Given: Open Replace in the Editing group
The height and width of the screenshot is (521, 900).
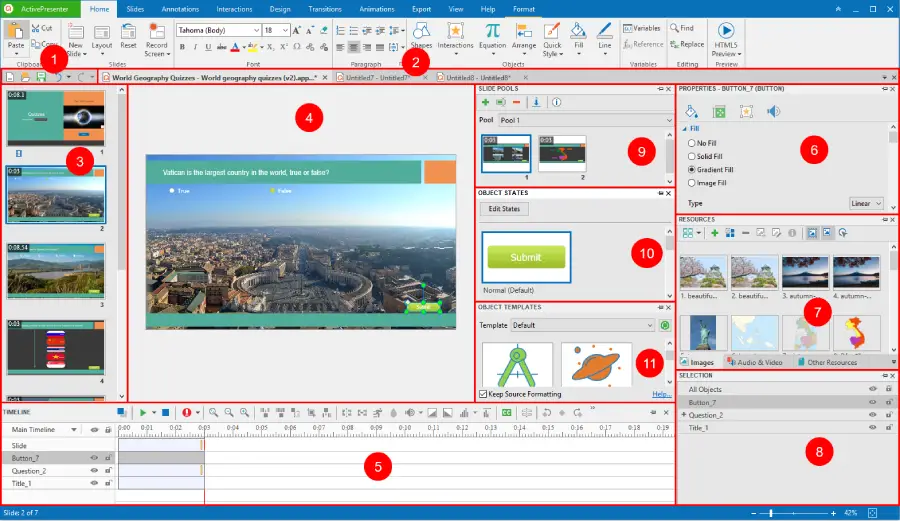Looking at the screenshot, I should (x=687, y=44).
